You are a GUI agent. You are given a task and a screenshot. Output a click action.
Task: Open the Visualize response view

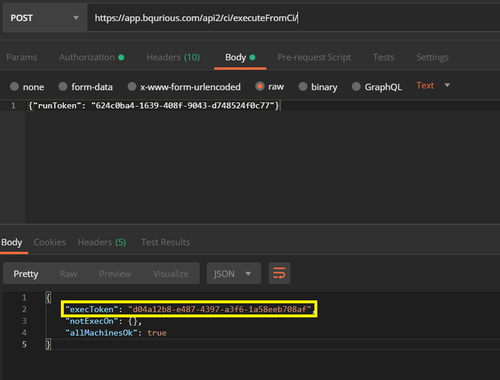[x=171, y=274]
